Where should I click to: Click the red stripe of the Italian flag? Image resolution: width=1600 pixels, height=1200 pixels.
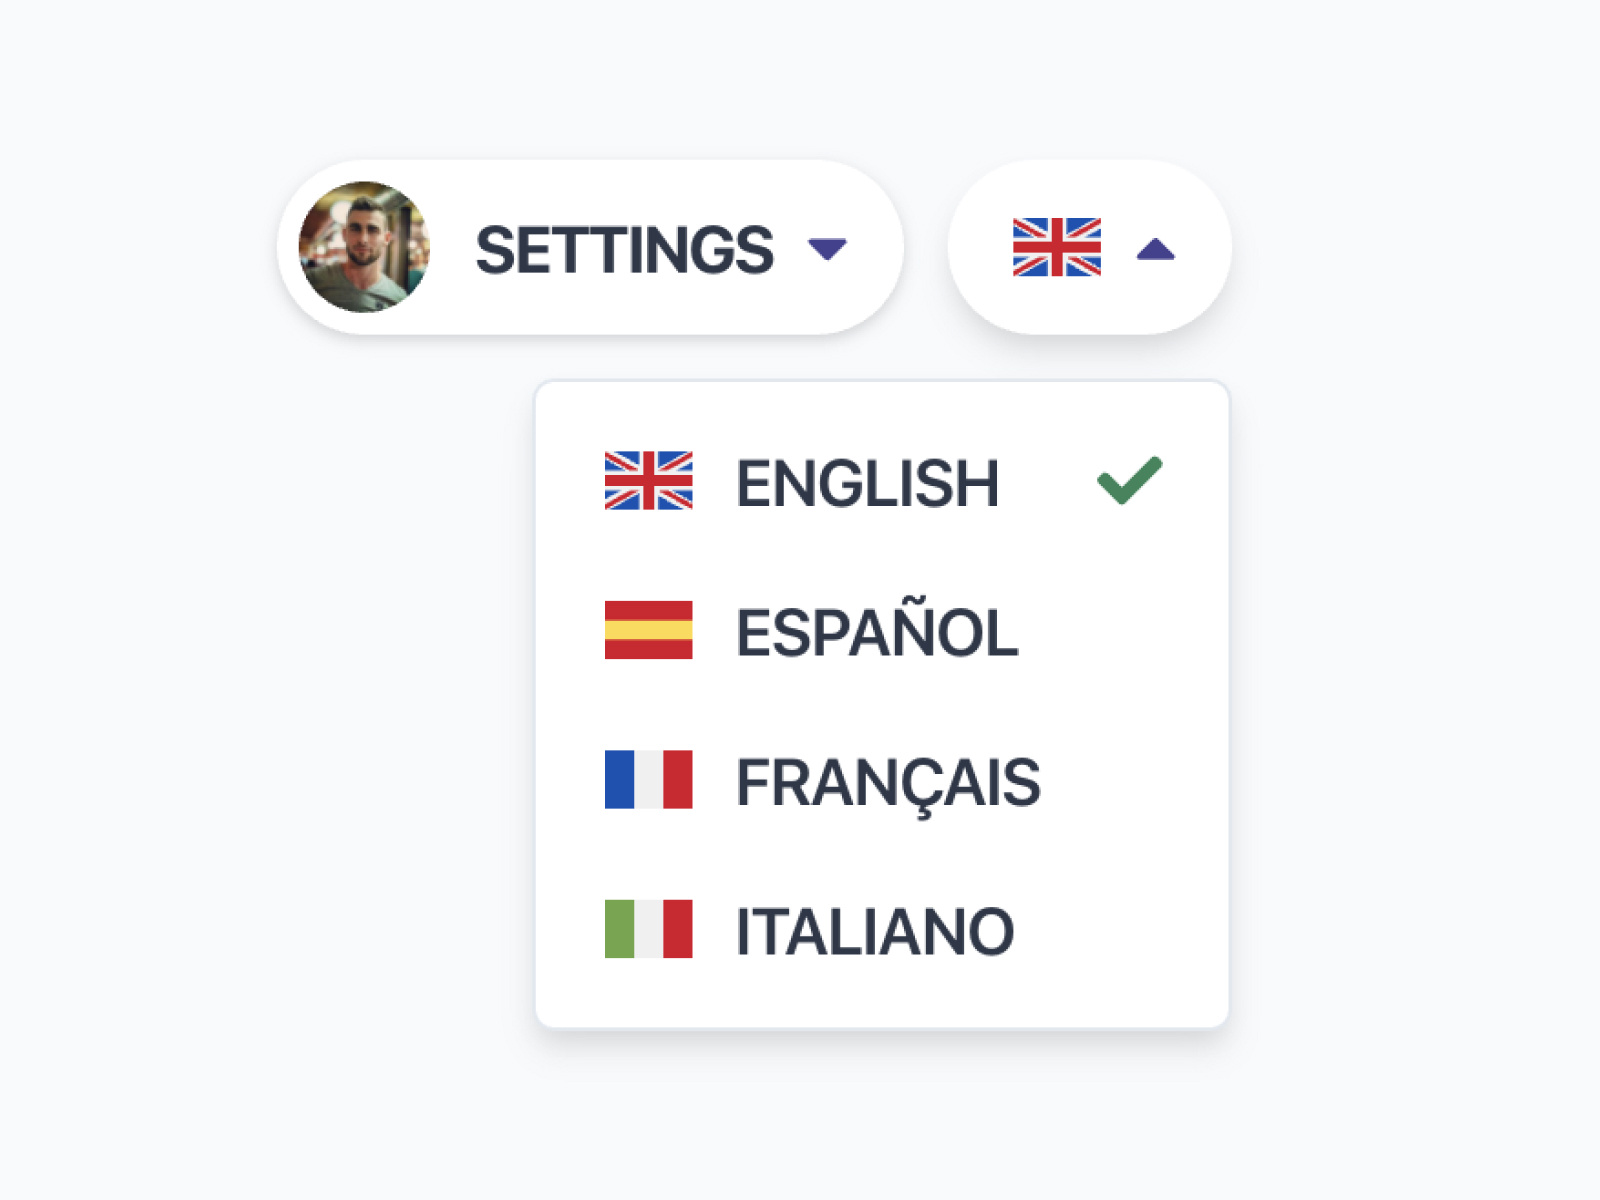tap(678, 929)
